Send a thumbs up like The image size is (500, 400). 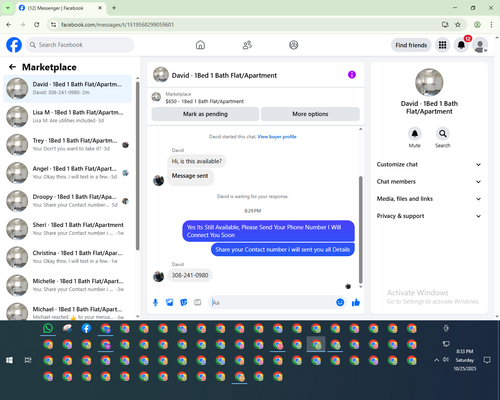click(x=356, y=302)
